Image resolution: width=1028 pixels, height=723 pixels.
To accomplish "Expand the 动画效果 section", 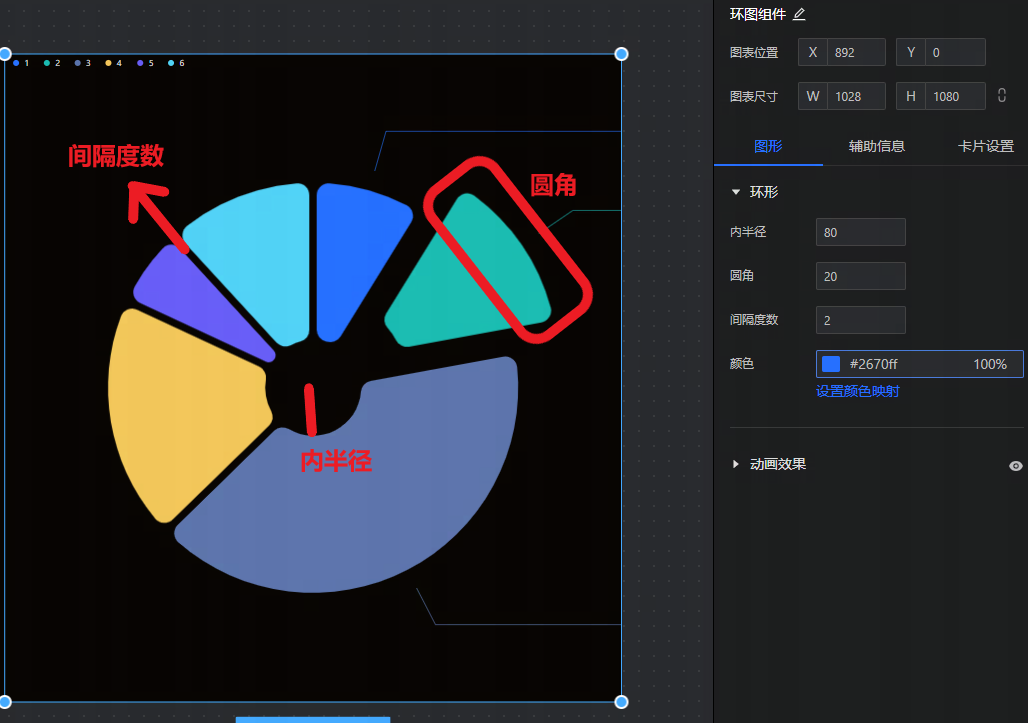I will point(737,464).
